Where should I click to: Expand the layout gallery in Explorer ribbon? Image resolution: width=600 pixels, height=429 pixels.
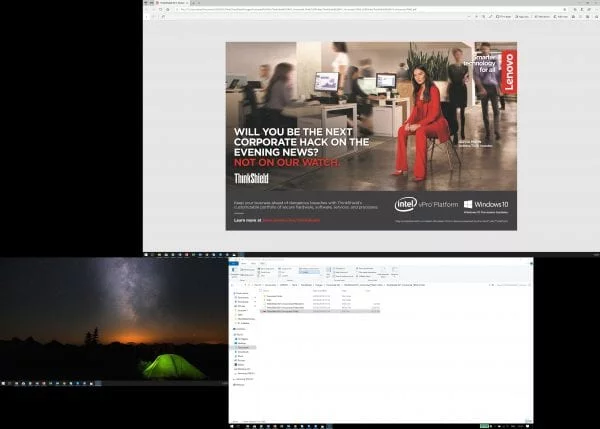(x=321, y=276)
